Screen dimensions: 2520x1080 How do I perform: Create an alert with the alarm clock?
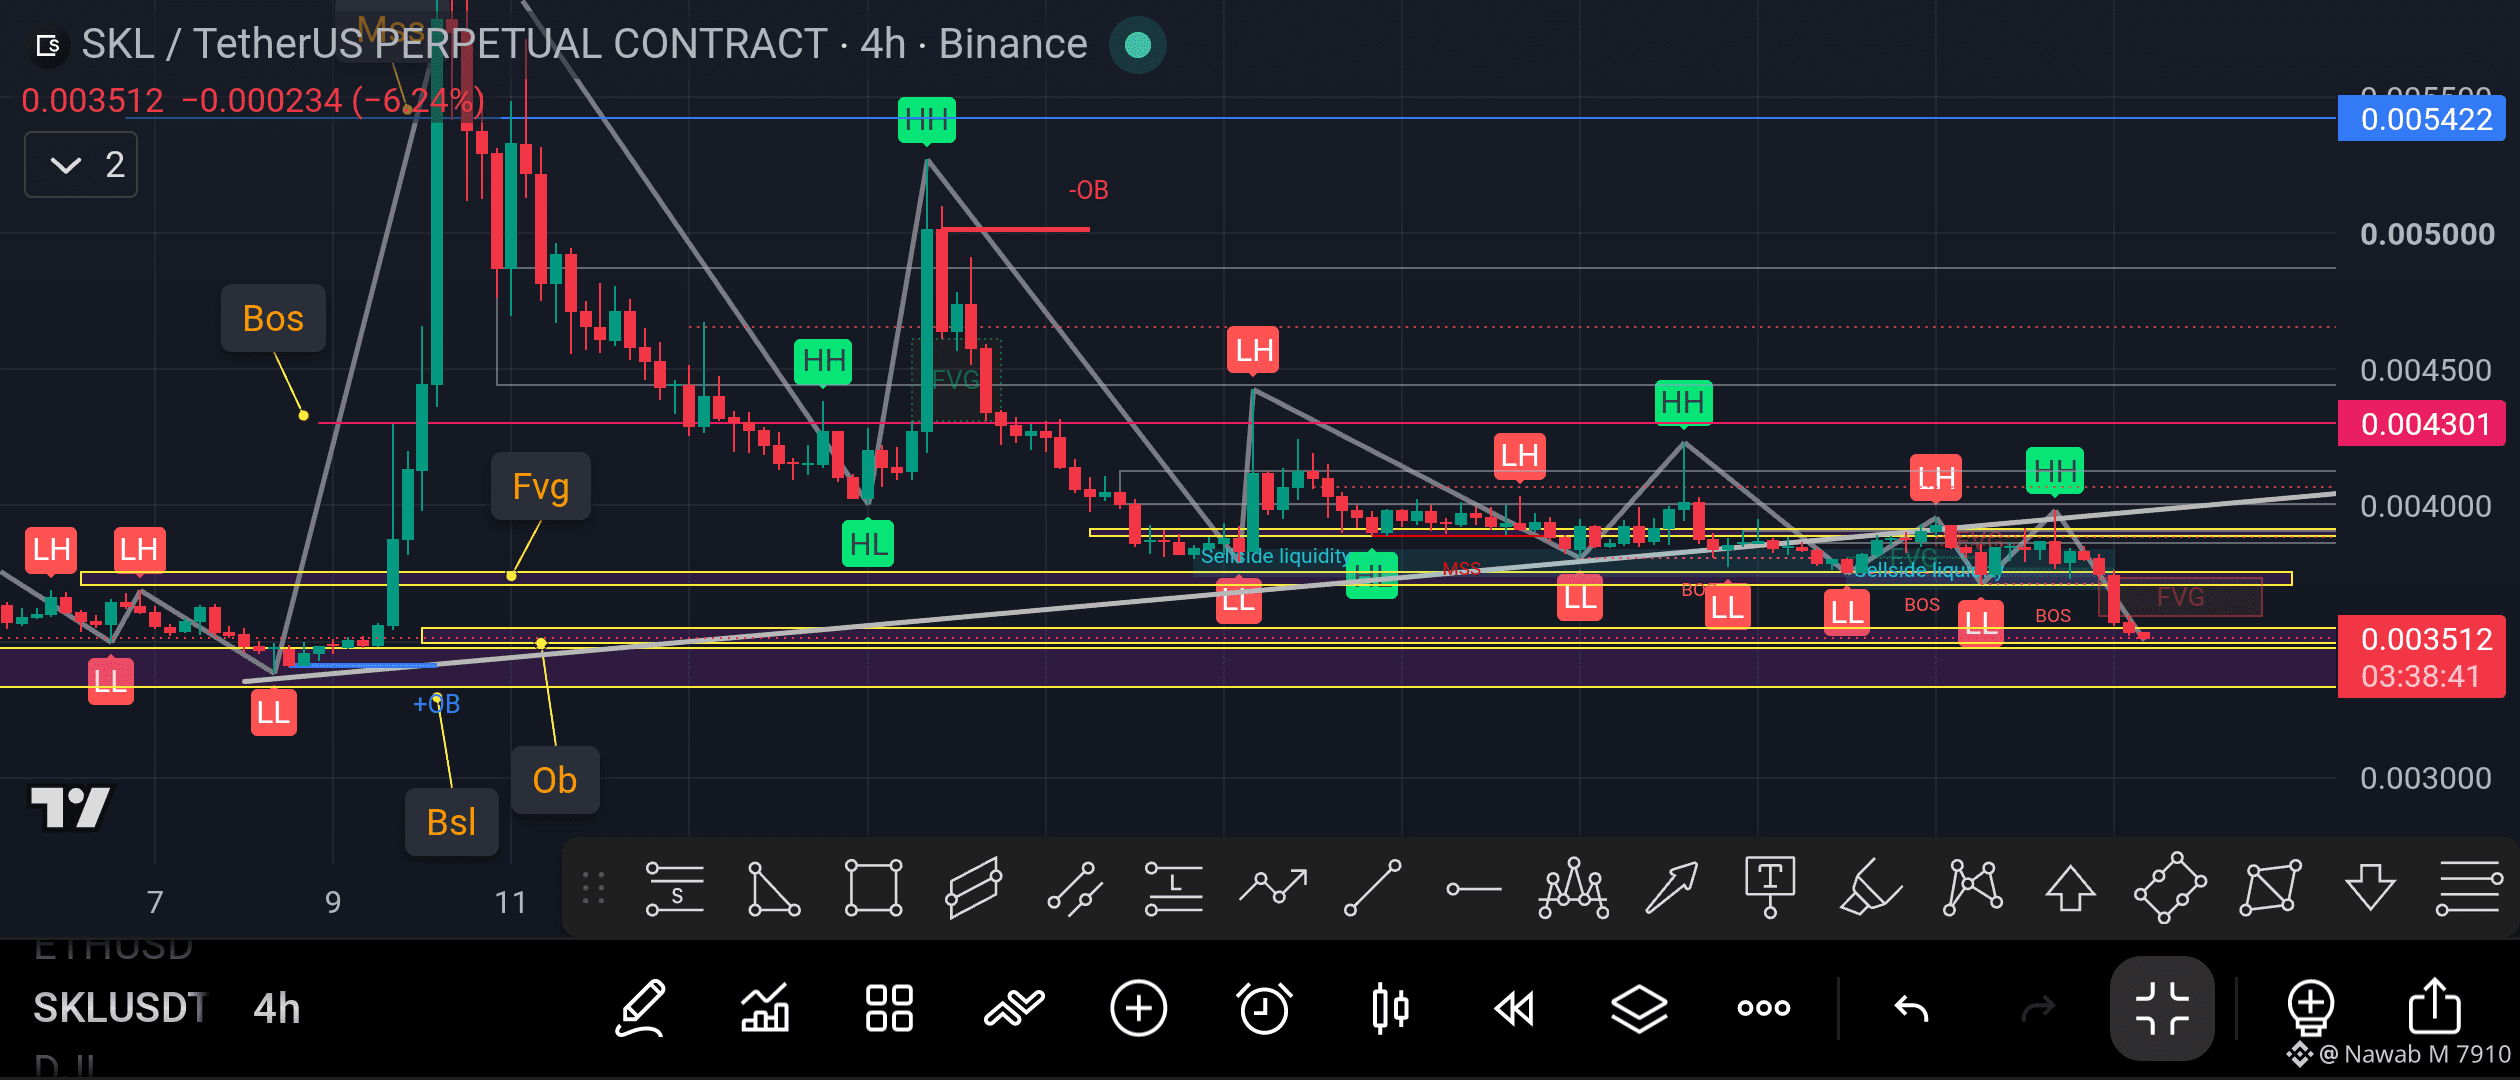1264,1008
